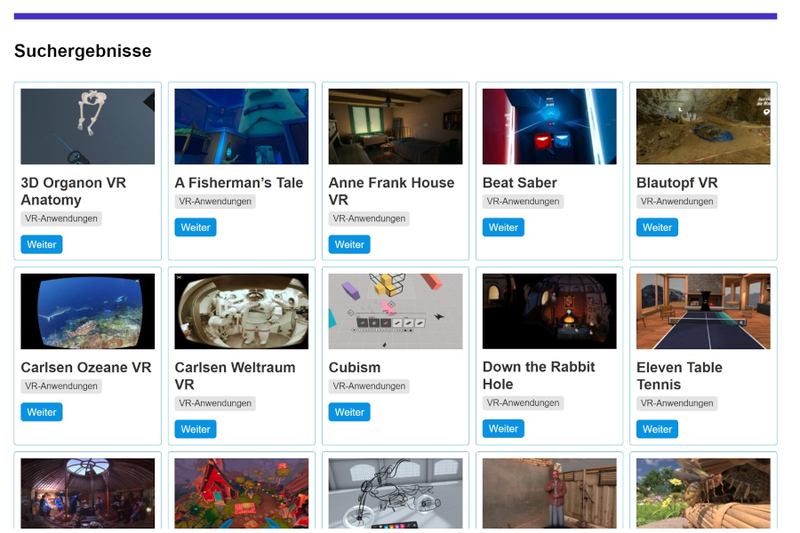Click the Eleven Table Tennis image

tap(703, 311)
